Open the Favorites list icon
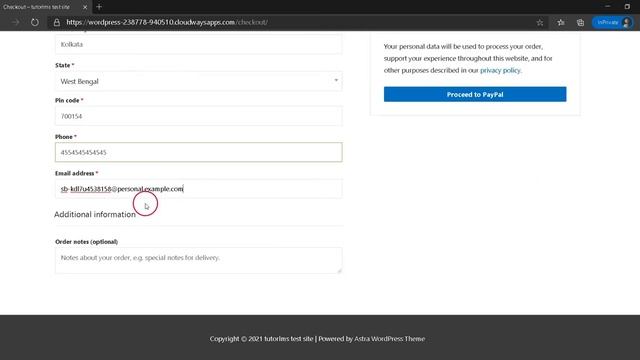The height and width of the screenshot is (360, 640). tap(561, 22)
